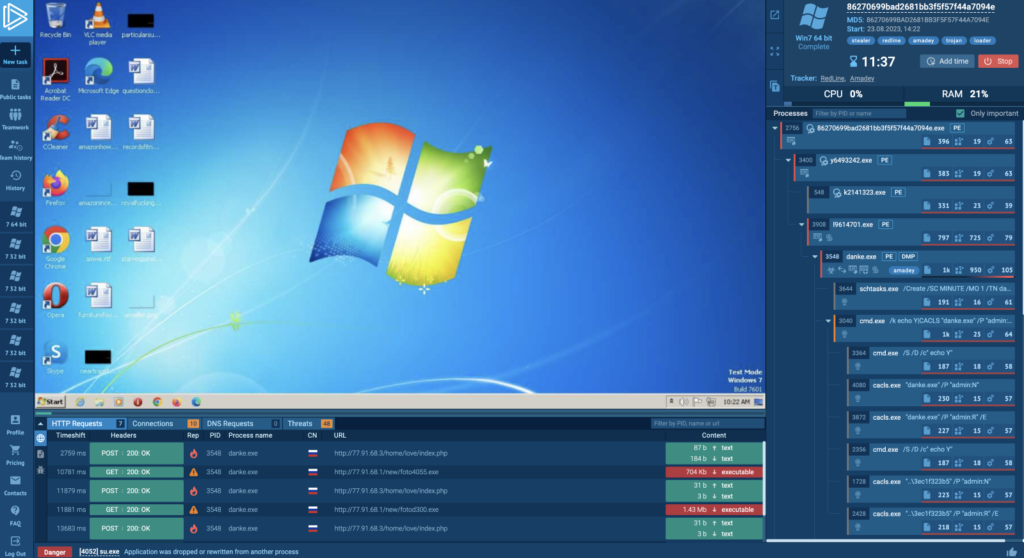
Task: Follow the RedLine tracker link
Action: 832,78
